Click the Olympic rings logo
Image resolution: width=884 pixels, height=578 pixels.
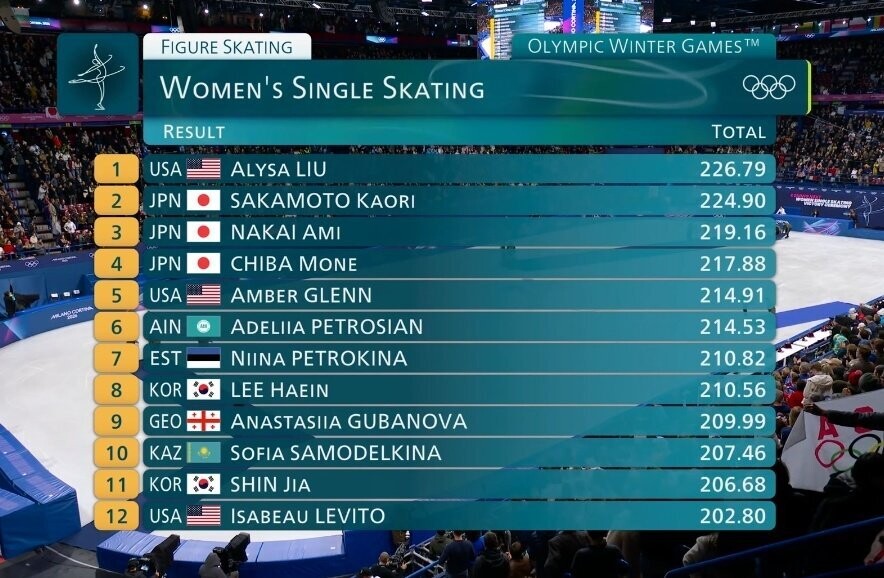tap(769, 87)
